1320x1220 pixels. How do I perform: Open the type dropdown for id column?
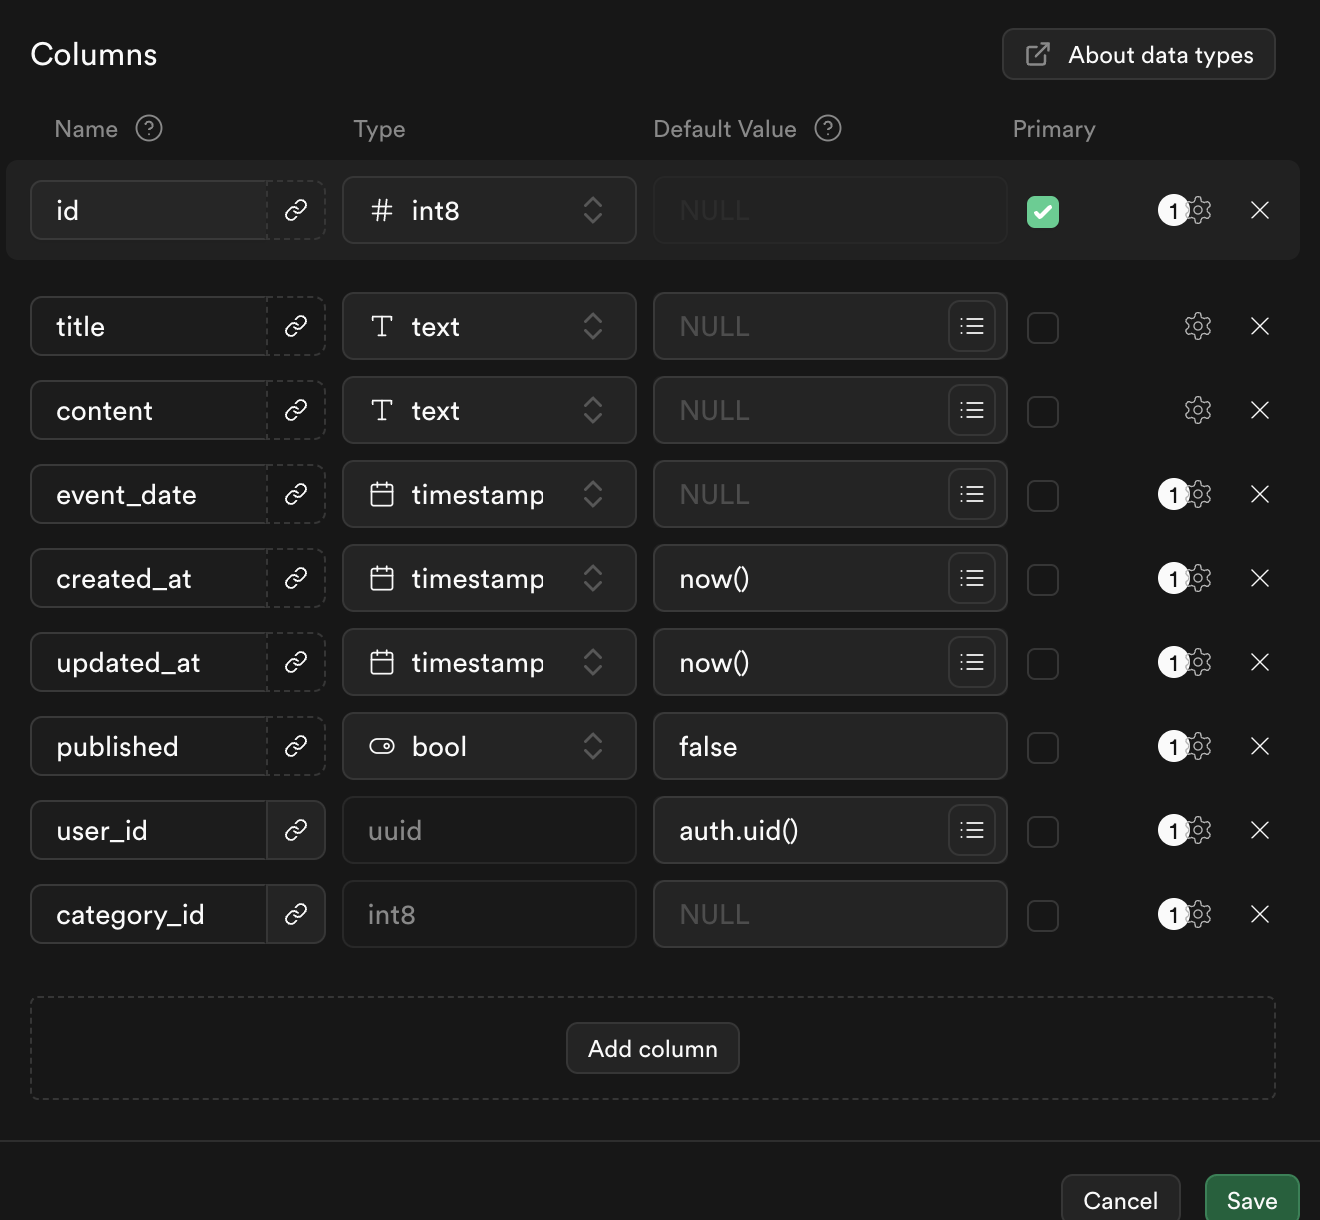[x=489, y=210]
